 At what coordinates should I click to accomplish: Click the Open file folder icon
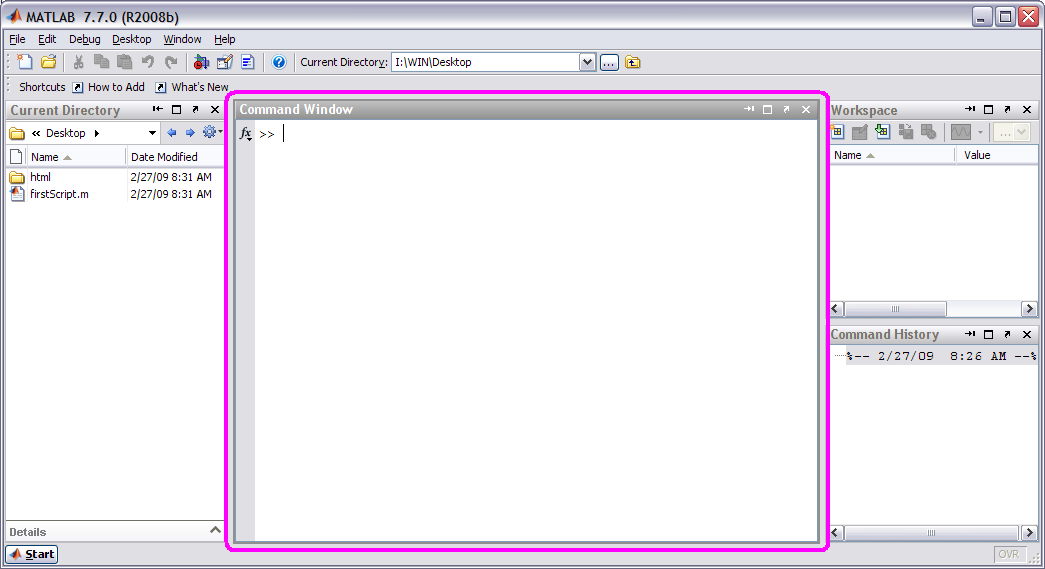coord(48,62)
